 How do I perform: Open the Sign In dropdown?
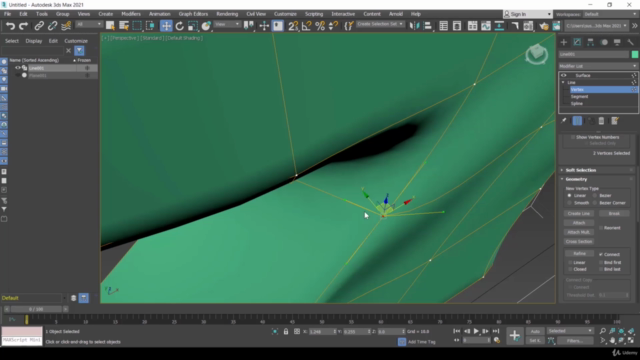[x=527, y=14]
